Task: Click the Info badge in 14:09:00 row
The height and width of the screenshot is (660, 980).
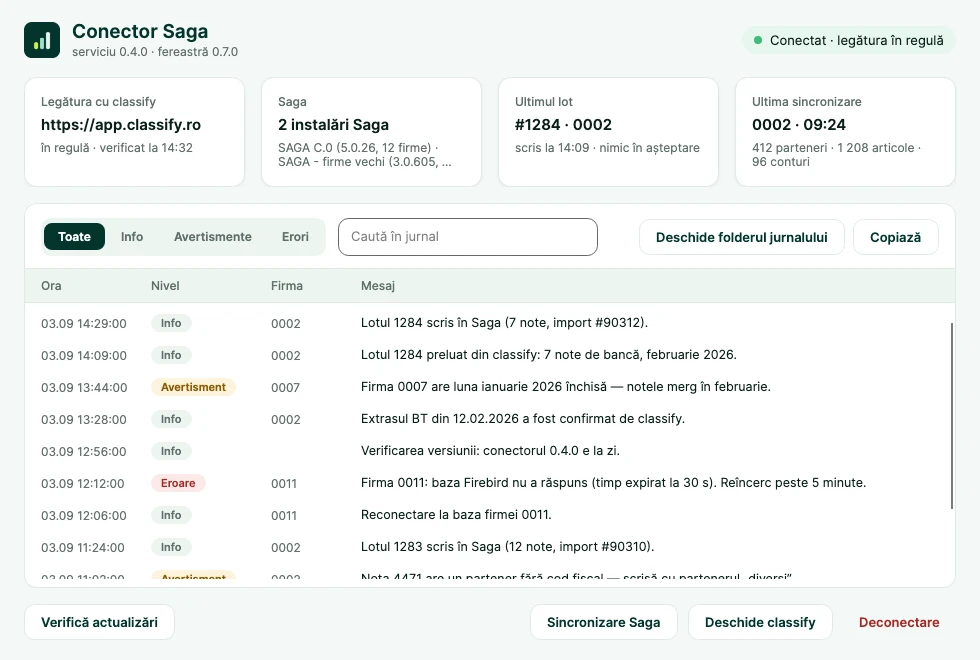Action: click(x=171, y=355)
